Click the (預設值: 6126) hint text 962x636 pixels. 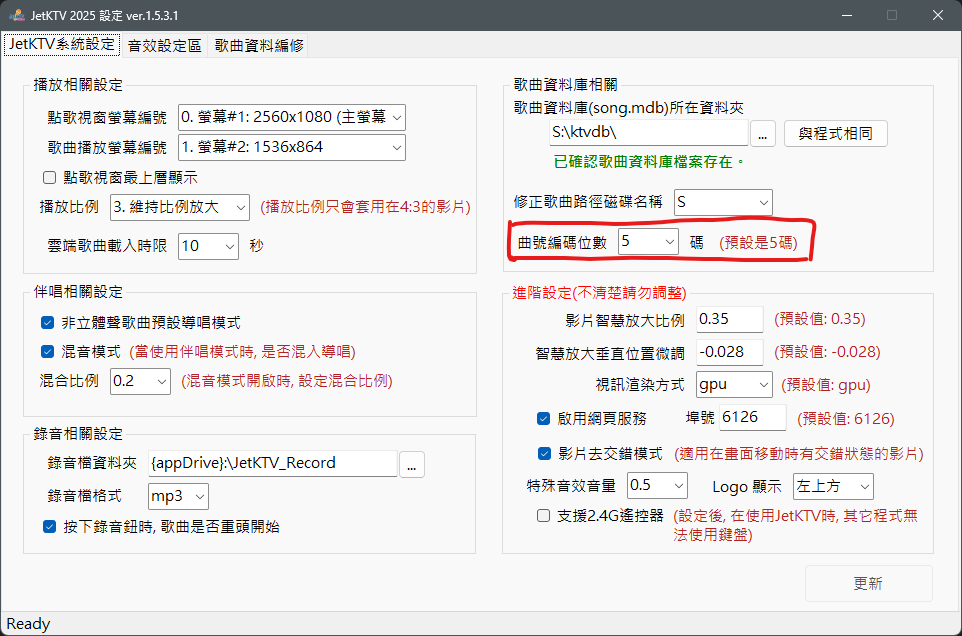click(845, 419)
